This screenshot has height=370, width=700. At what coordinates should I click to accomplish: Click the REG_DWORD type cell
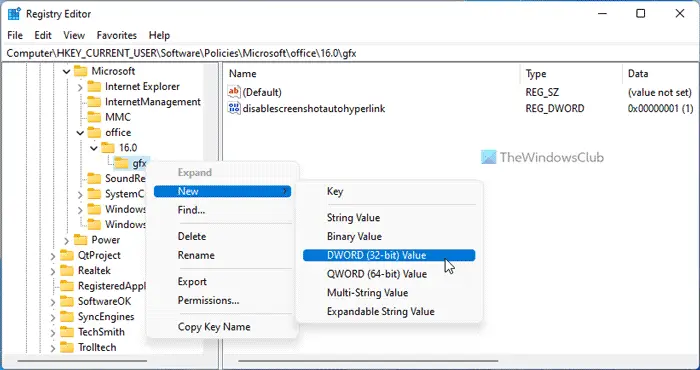point(554,108)
